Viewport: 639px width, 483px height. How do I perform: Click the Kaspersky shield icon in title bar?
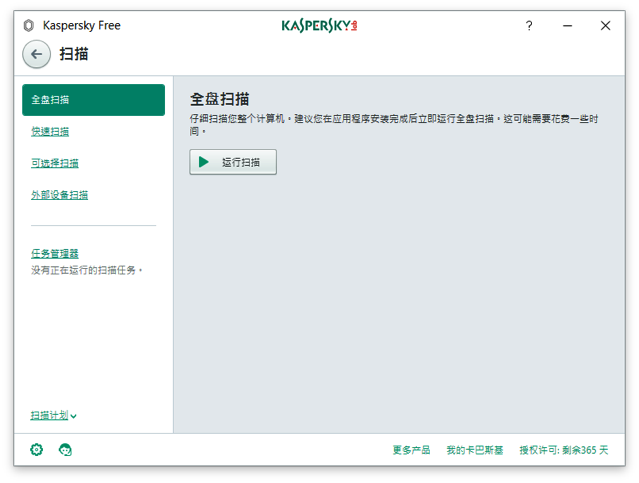[29, 25]
